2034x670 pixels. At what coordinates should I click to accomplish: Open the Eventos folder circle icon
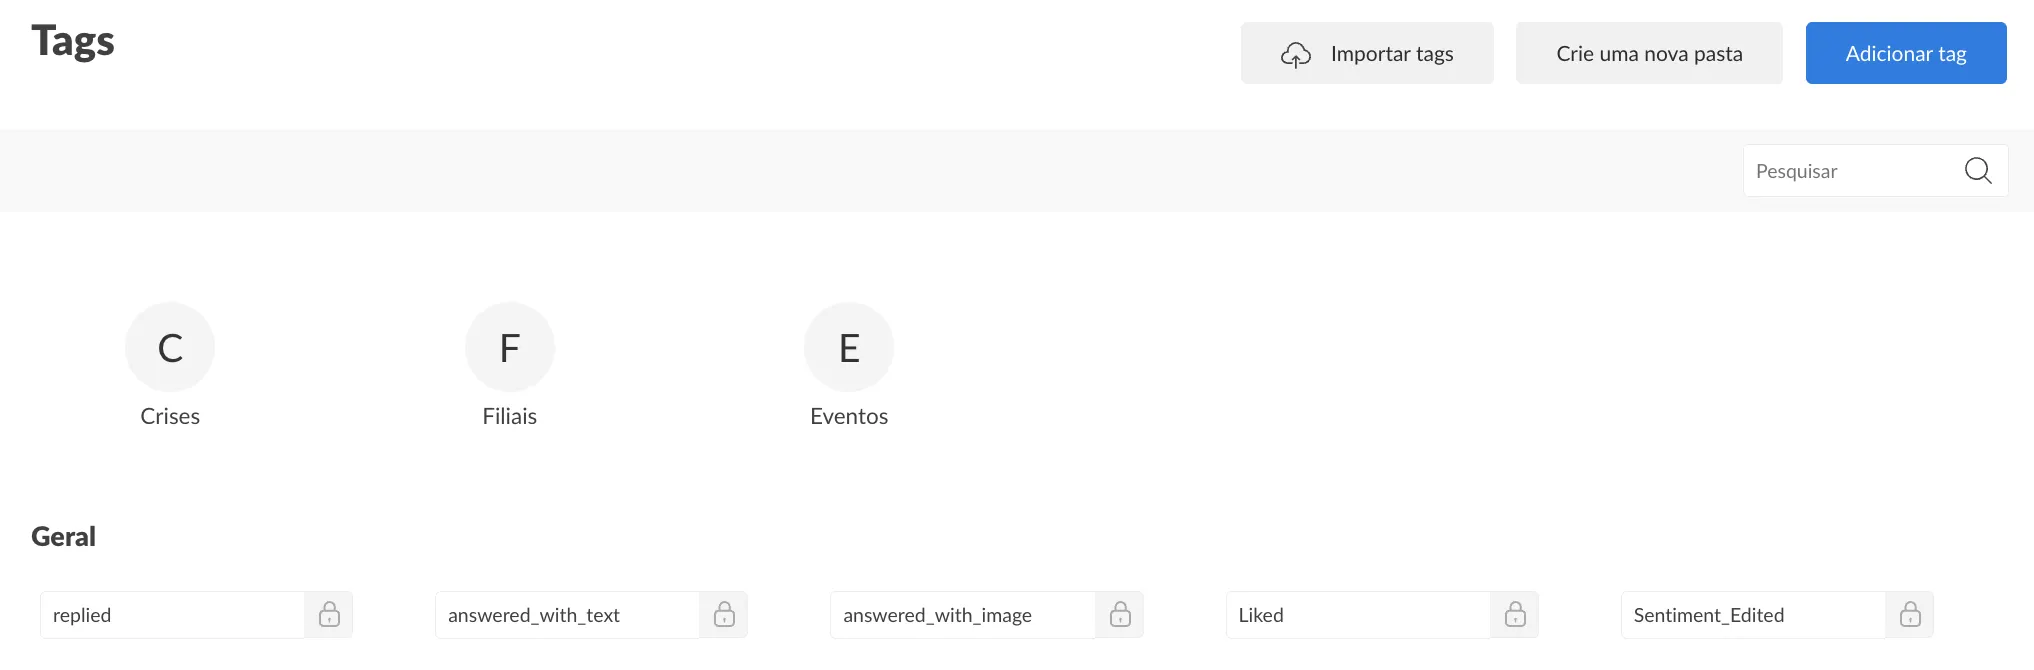(849, 347)
